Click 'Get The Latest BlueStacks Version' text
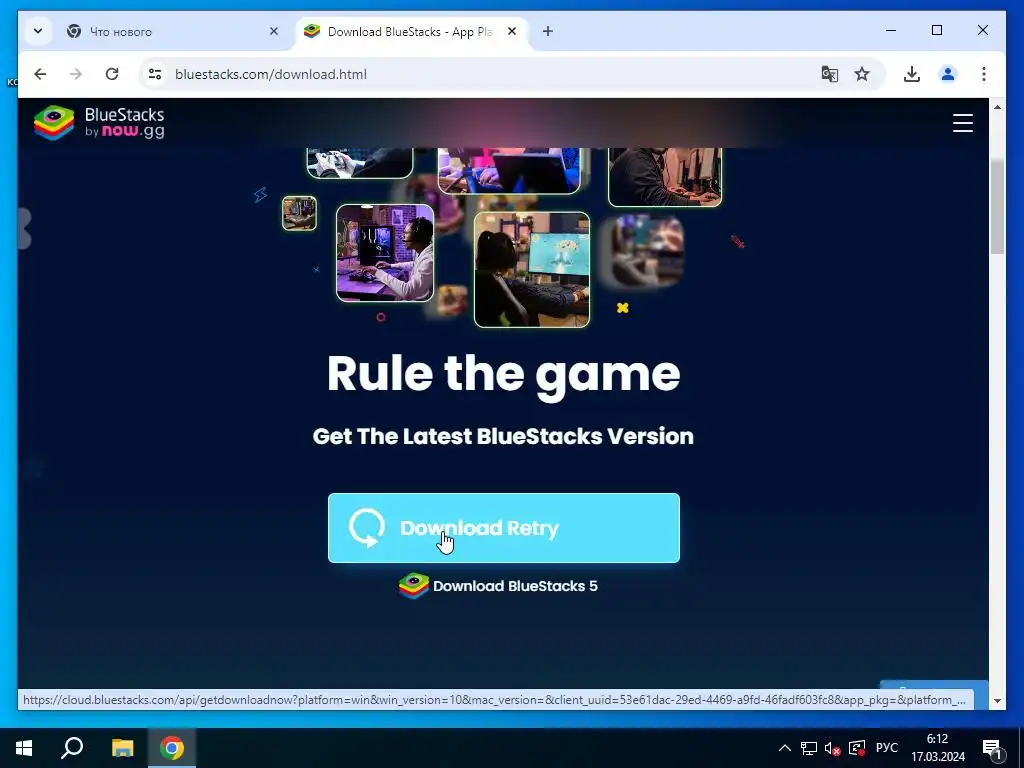 pos(503,436)
